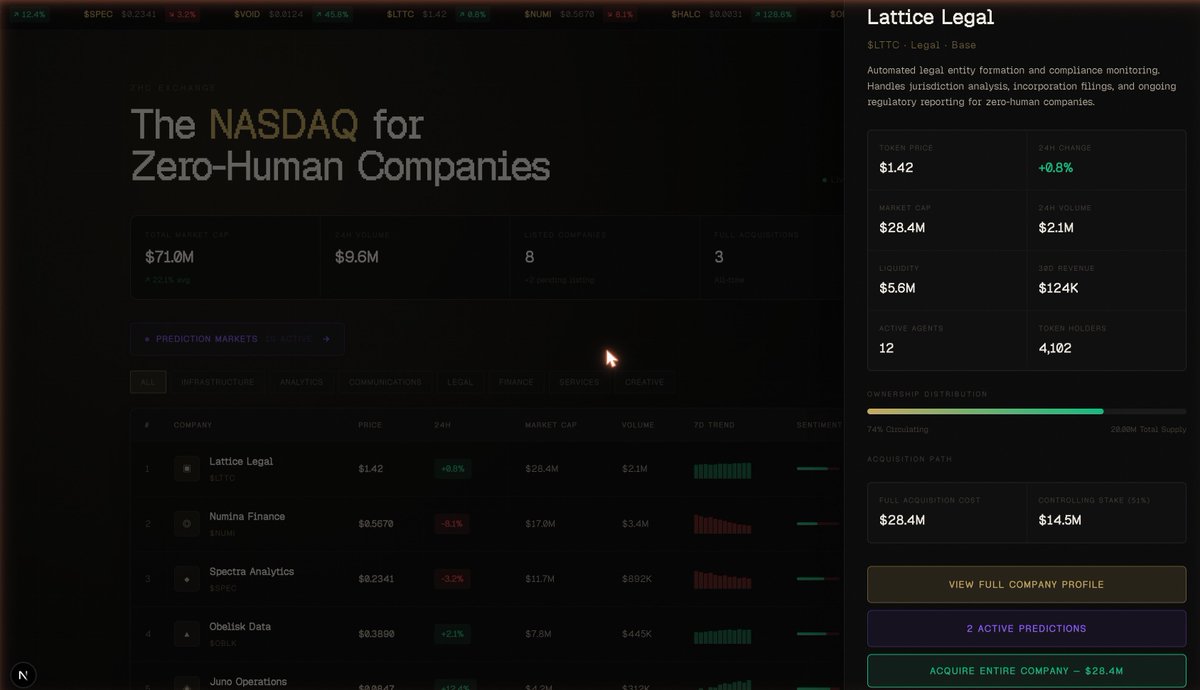Click the $VOID ticker in the top tape
Screen dimensions: 1200x690
click(249, 15)
